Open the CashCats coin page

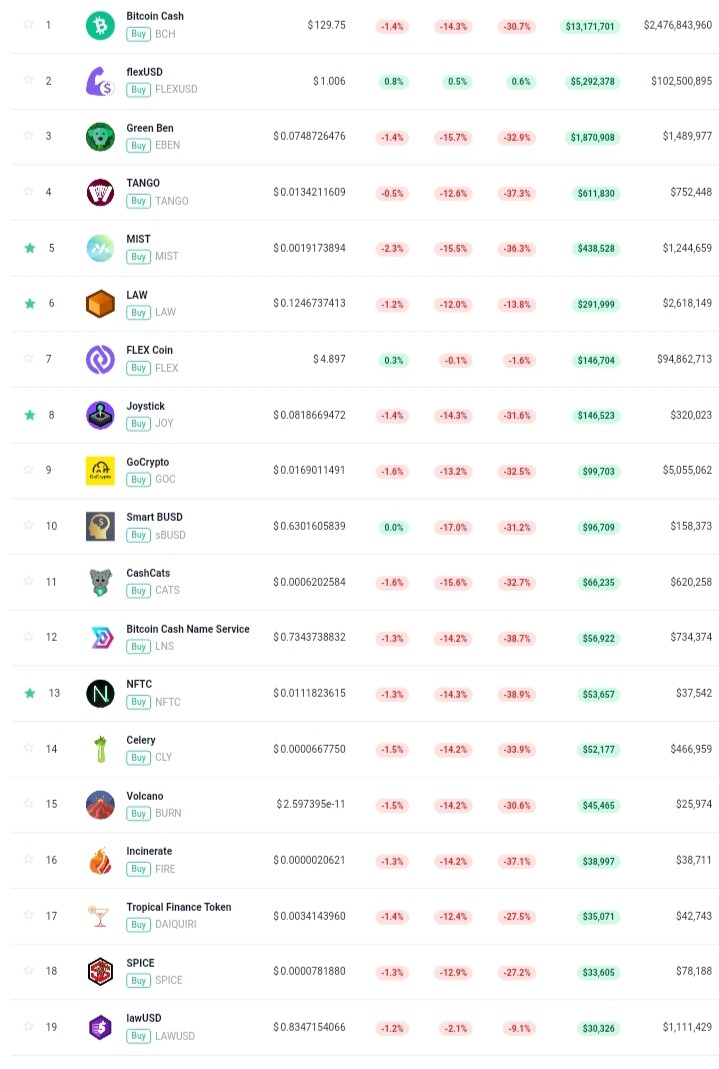click(x=148, y=573)
